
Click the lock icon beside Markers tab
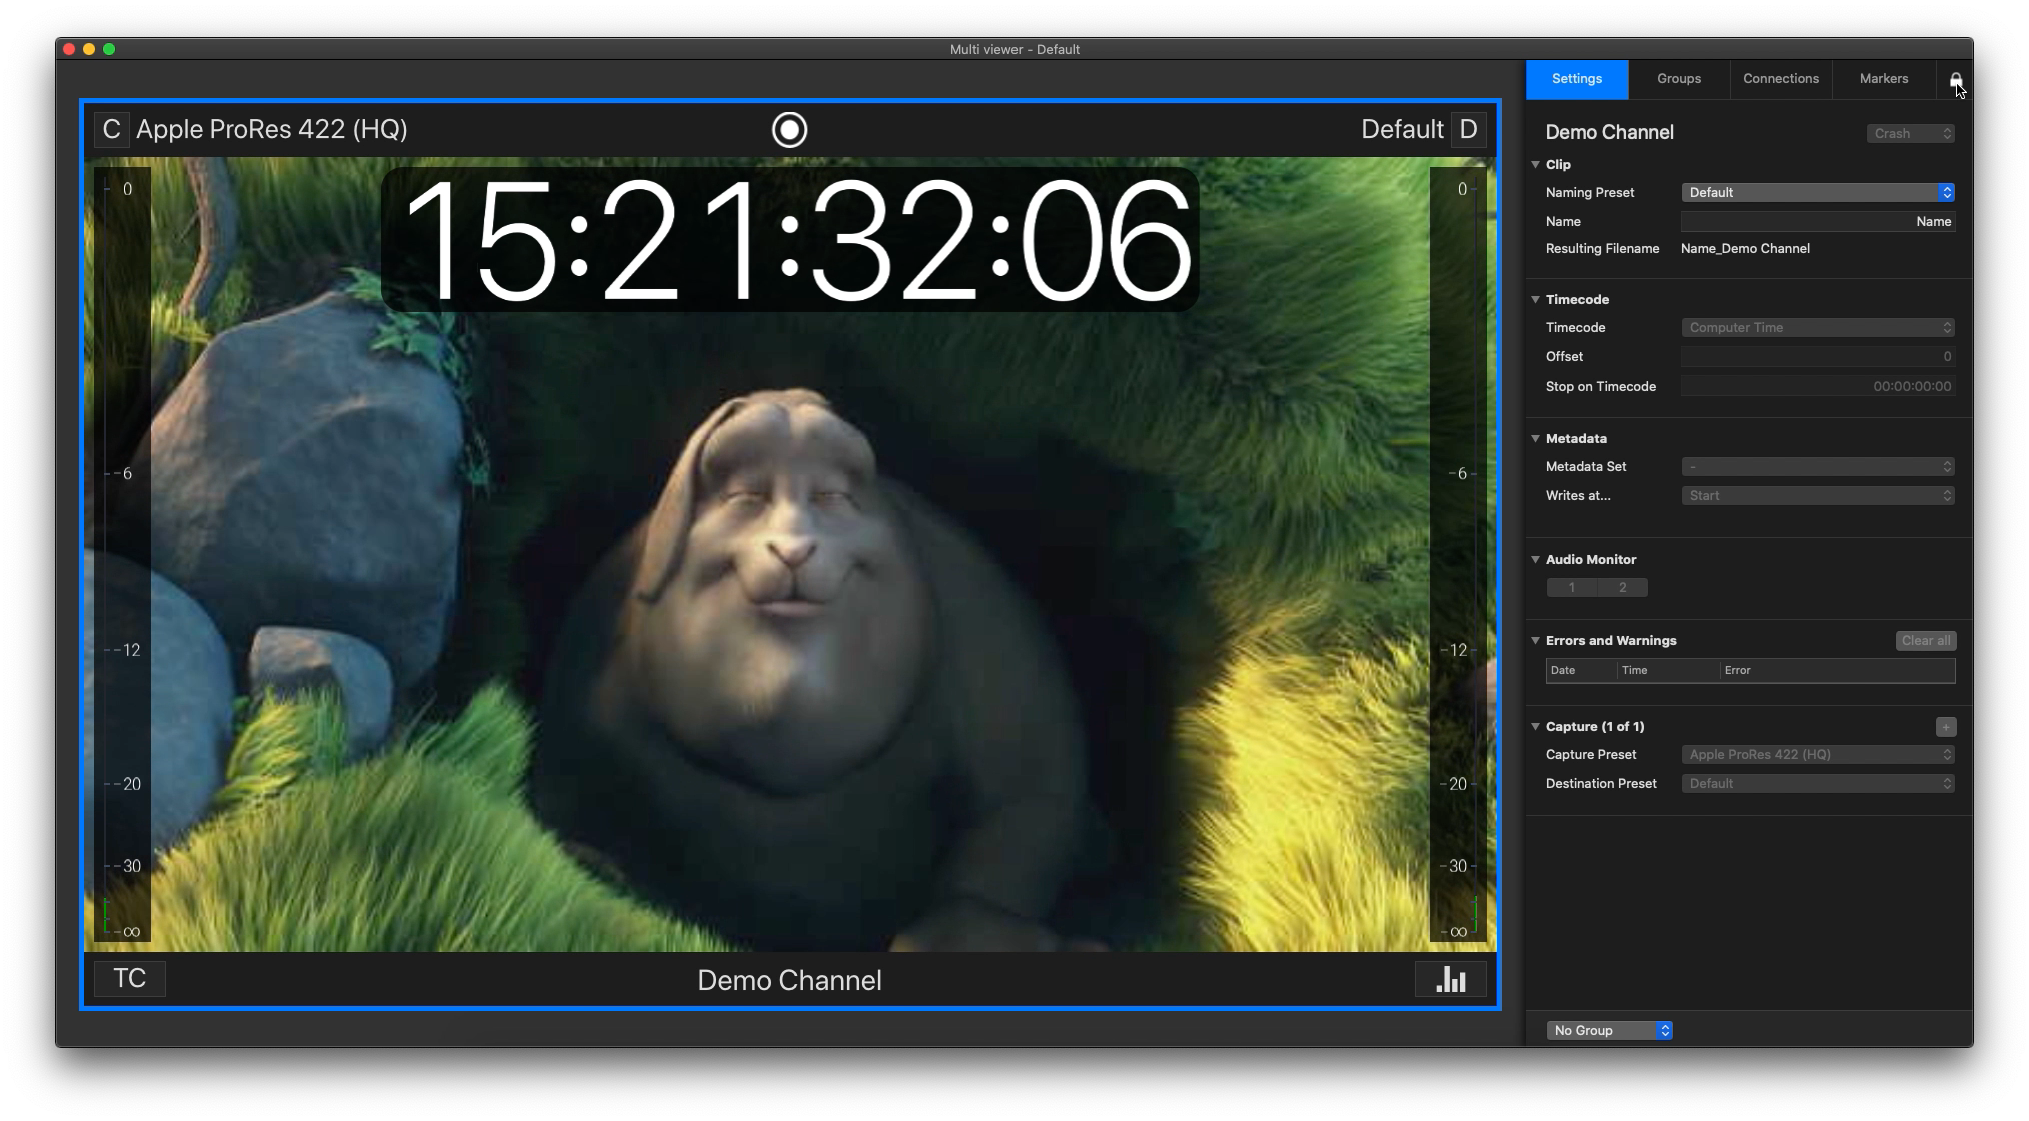(1955, 80)
